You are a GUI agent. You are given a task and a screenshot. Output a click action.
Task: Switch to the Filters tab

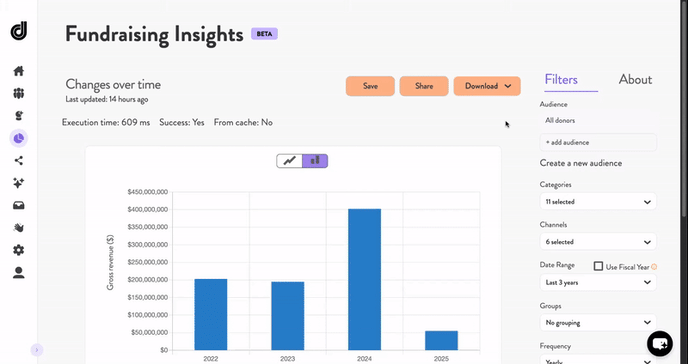point(561,80)
